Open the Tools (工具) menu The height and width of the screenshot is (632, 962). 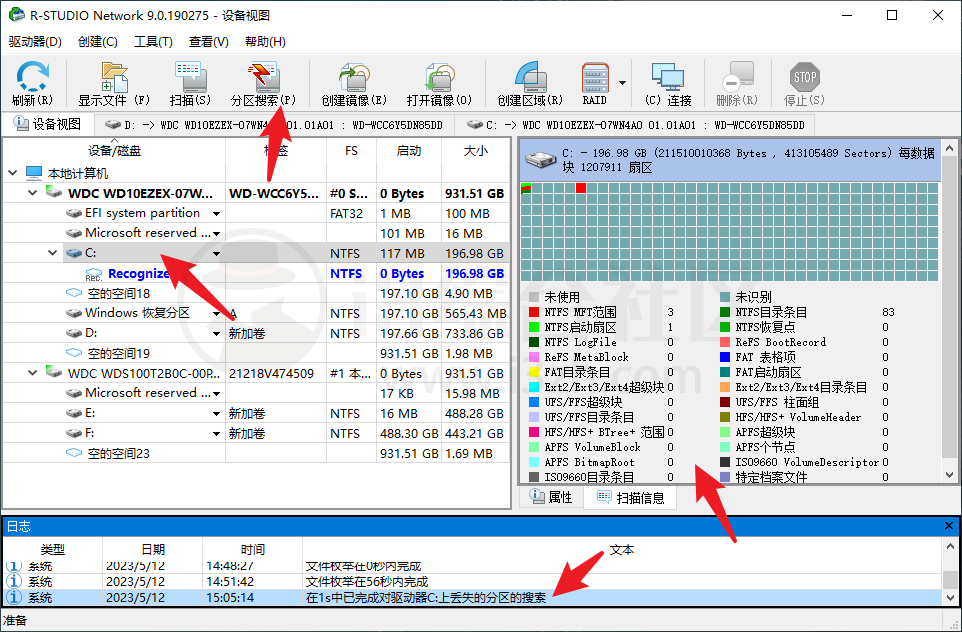click(153, 42)
